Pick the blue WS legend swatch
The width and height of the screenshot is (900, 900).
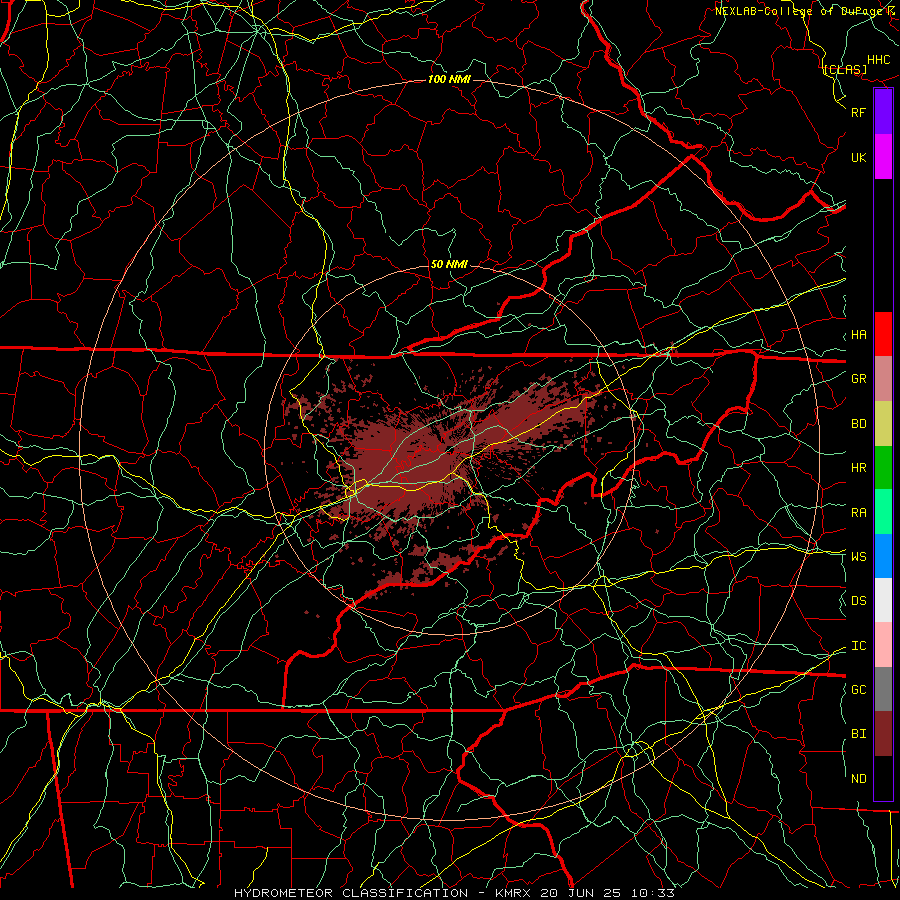(x=883, y=556)
